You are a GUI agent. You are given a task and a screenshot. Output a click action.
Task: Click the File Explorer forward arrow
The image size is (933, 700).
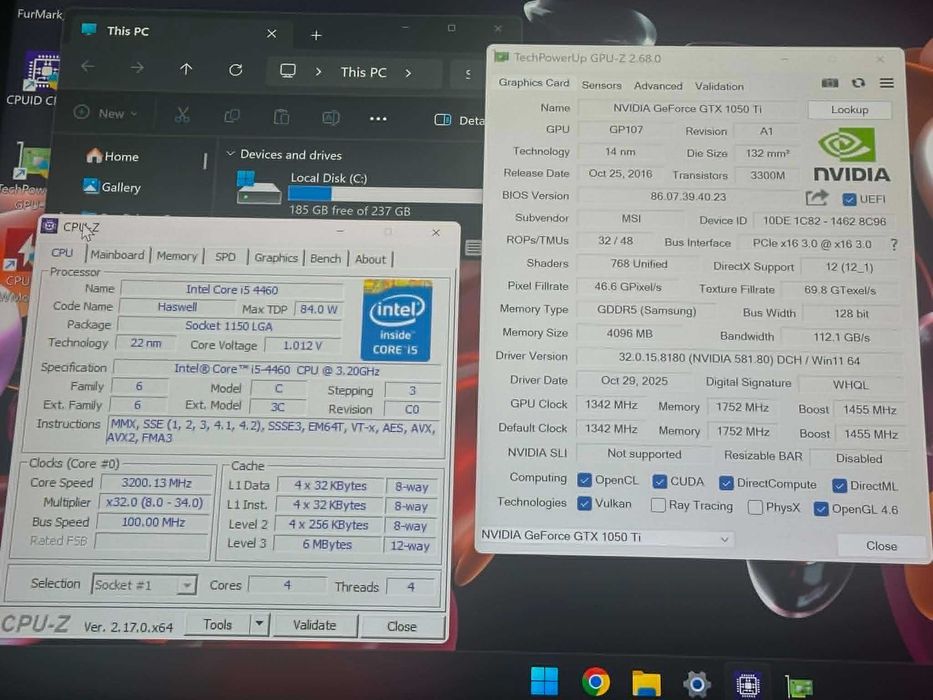137,68
